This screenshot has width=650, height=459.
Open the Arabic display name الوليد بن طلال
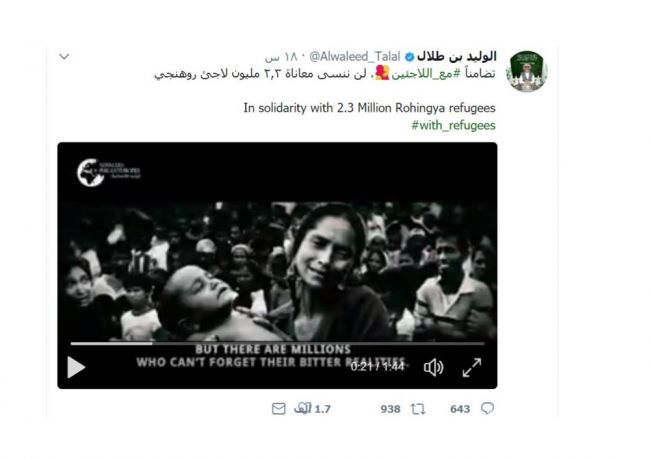456,56
